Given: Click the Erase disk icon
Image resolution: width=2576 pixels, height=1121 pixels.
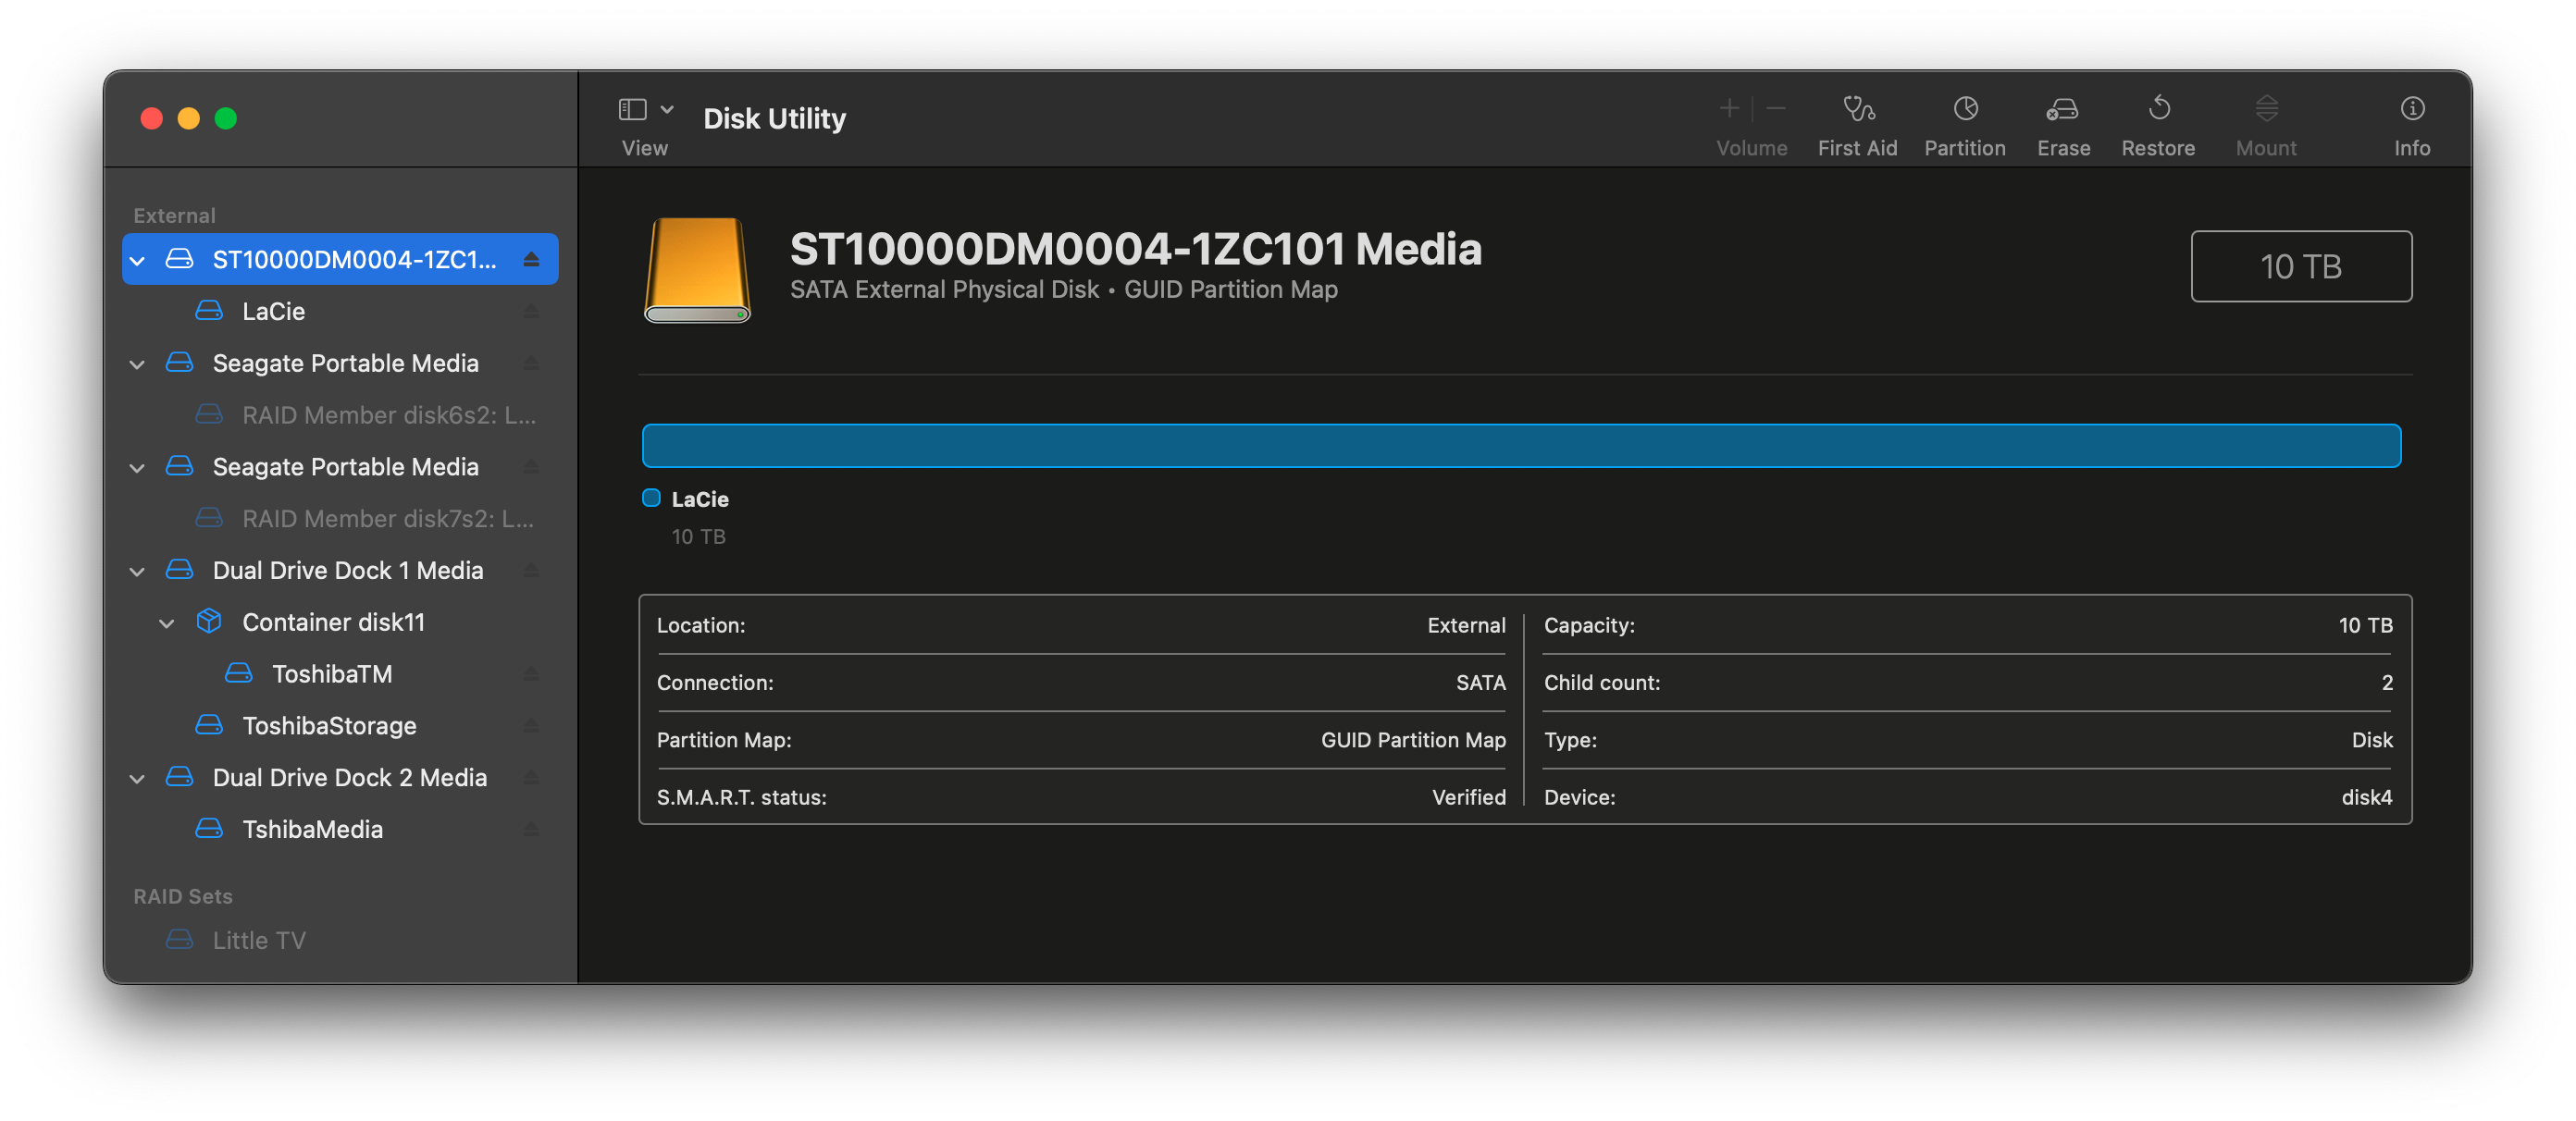Looking at the screenshot, I should coord(2062,108).
